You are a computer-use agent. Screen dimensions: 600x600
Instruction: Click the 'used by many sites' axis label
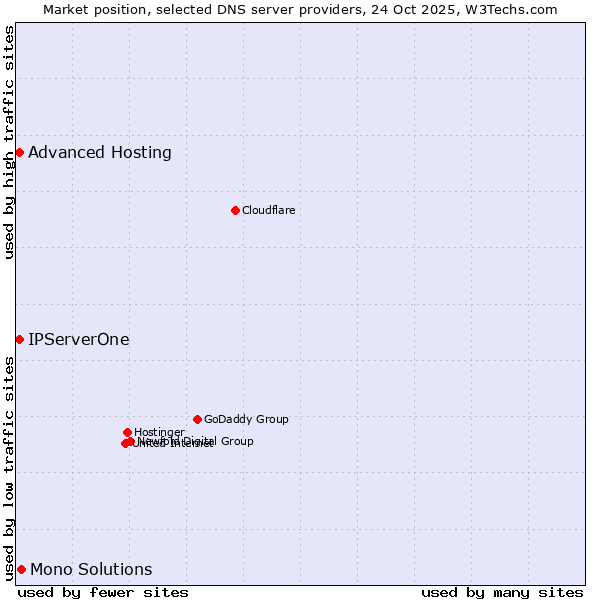(x=502, y=592)
